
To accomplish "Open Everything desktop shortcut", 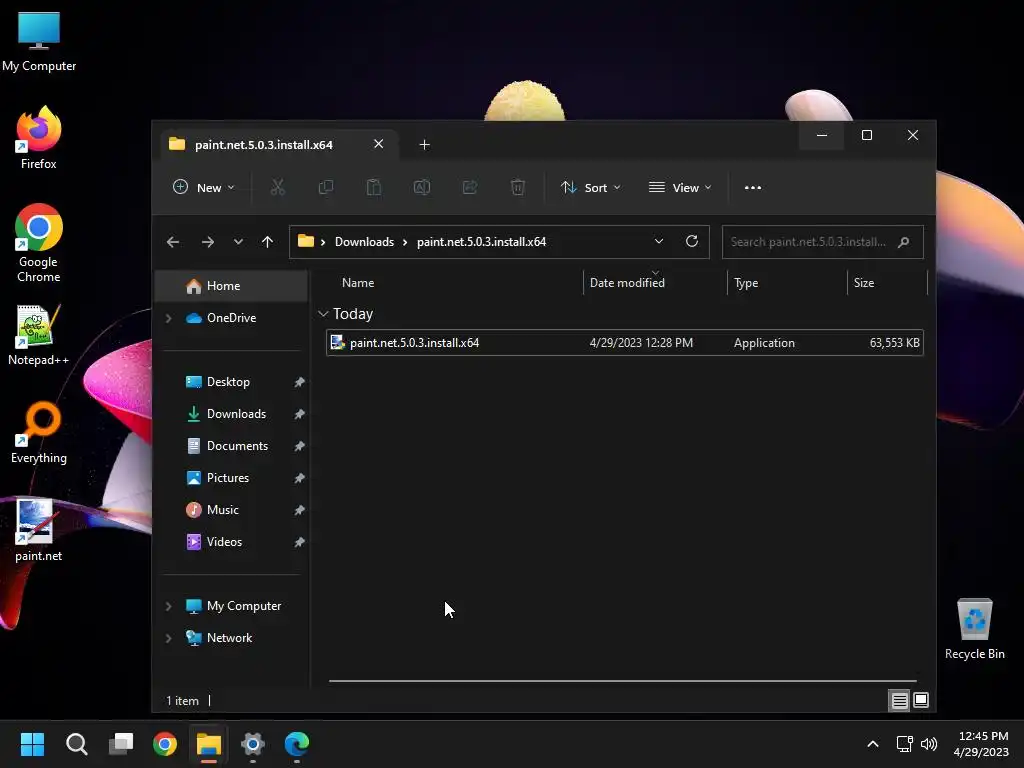I will coord(39,433).
